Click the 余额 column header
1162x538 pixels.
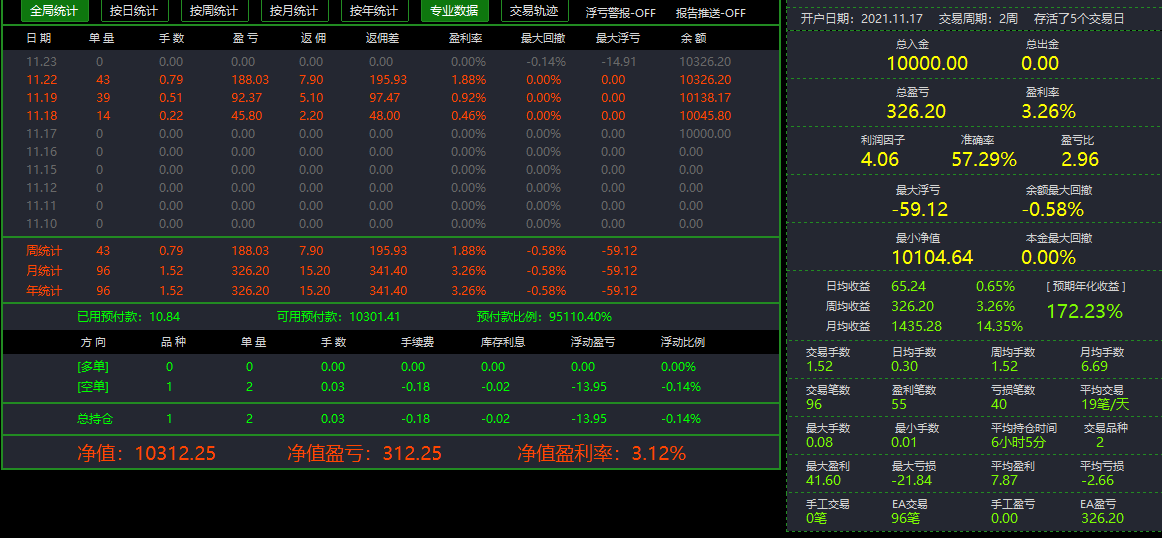click(x=692, y=39)
